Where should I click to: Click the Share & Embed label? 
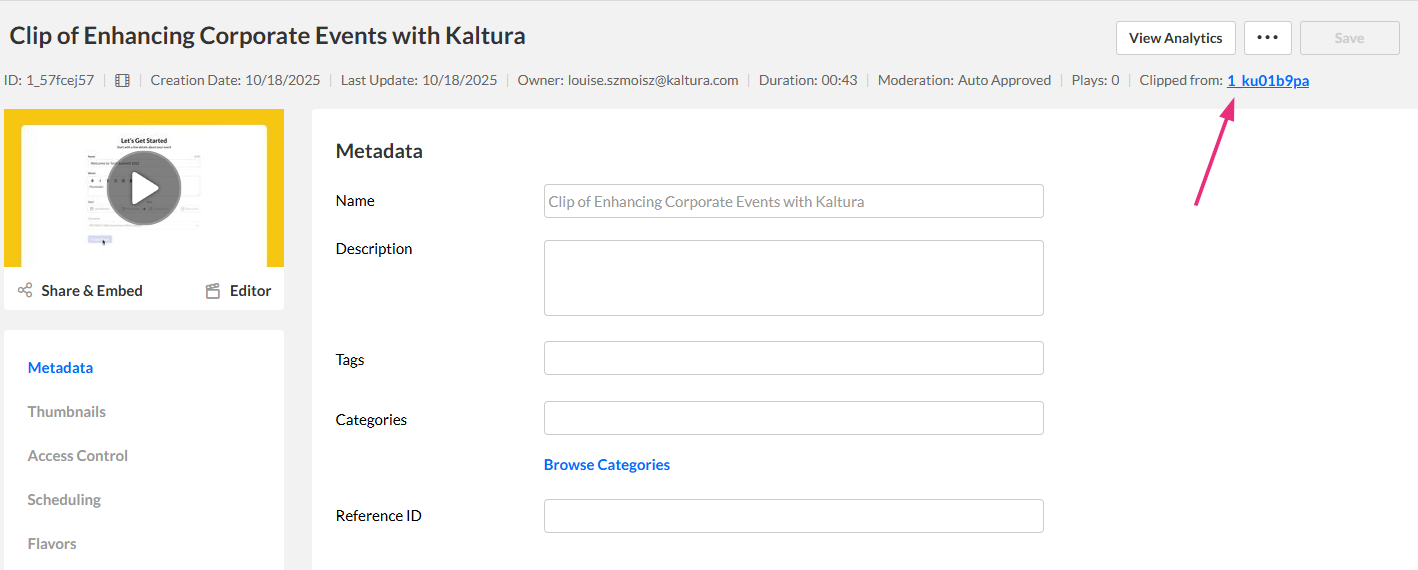point(92,291)
